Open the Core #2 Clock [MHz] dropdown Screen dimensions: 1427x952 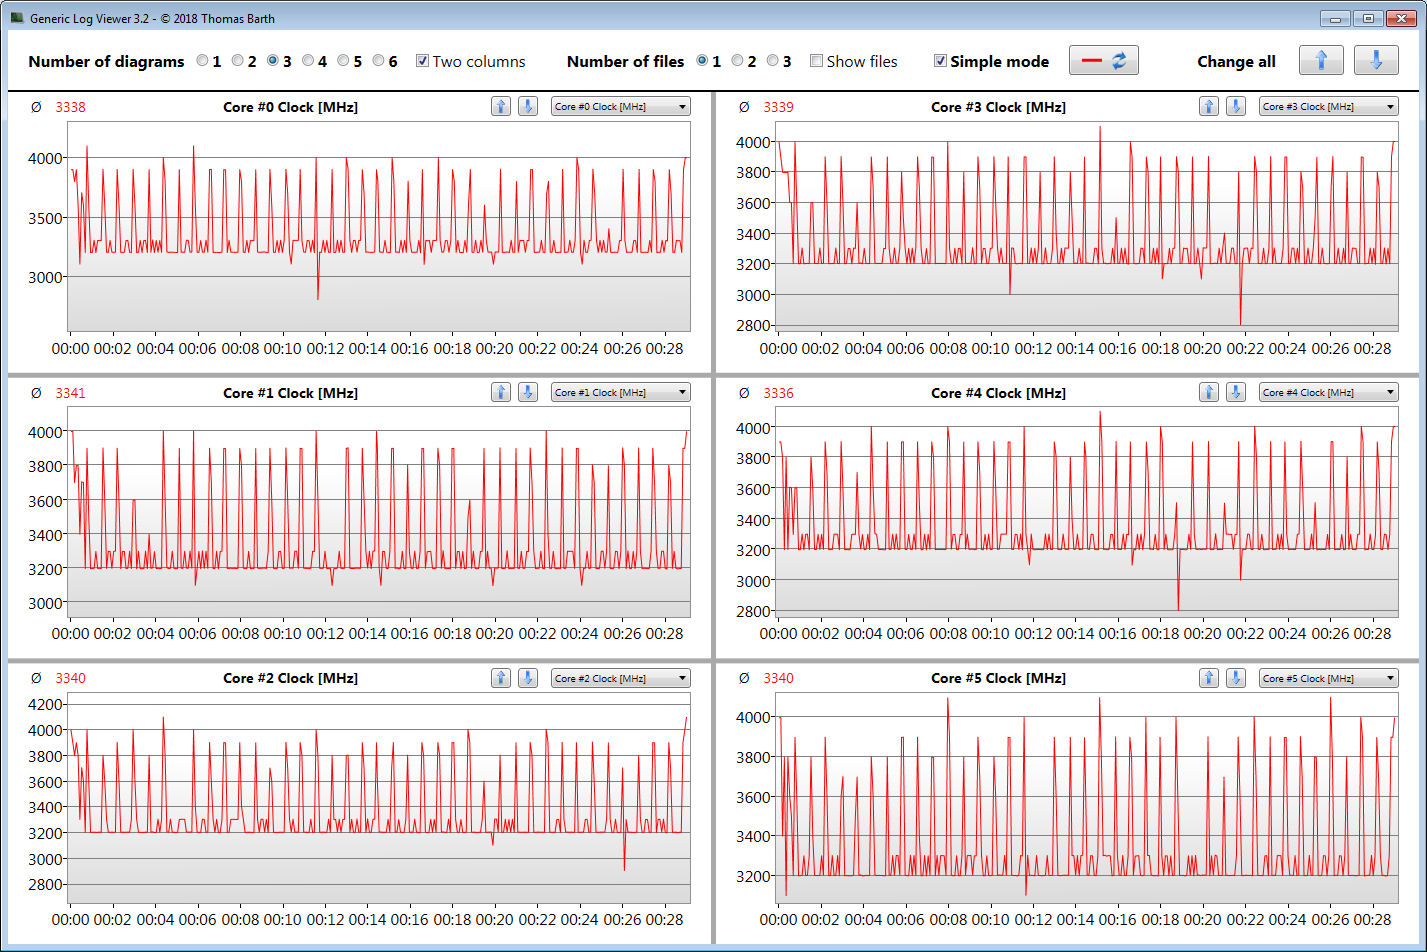click(x=620, y=678)
